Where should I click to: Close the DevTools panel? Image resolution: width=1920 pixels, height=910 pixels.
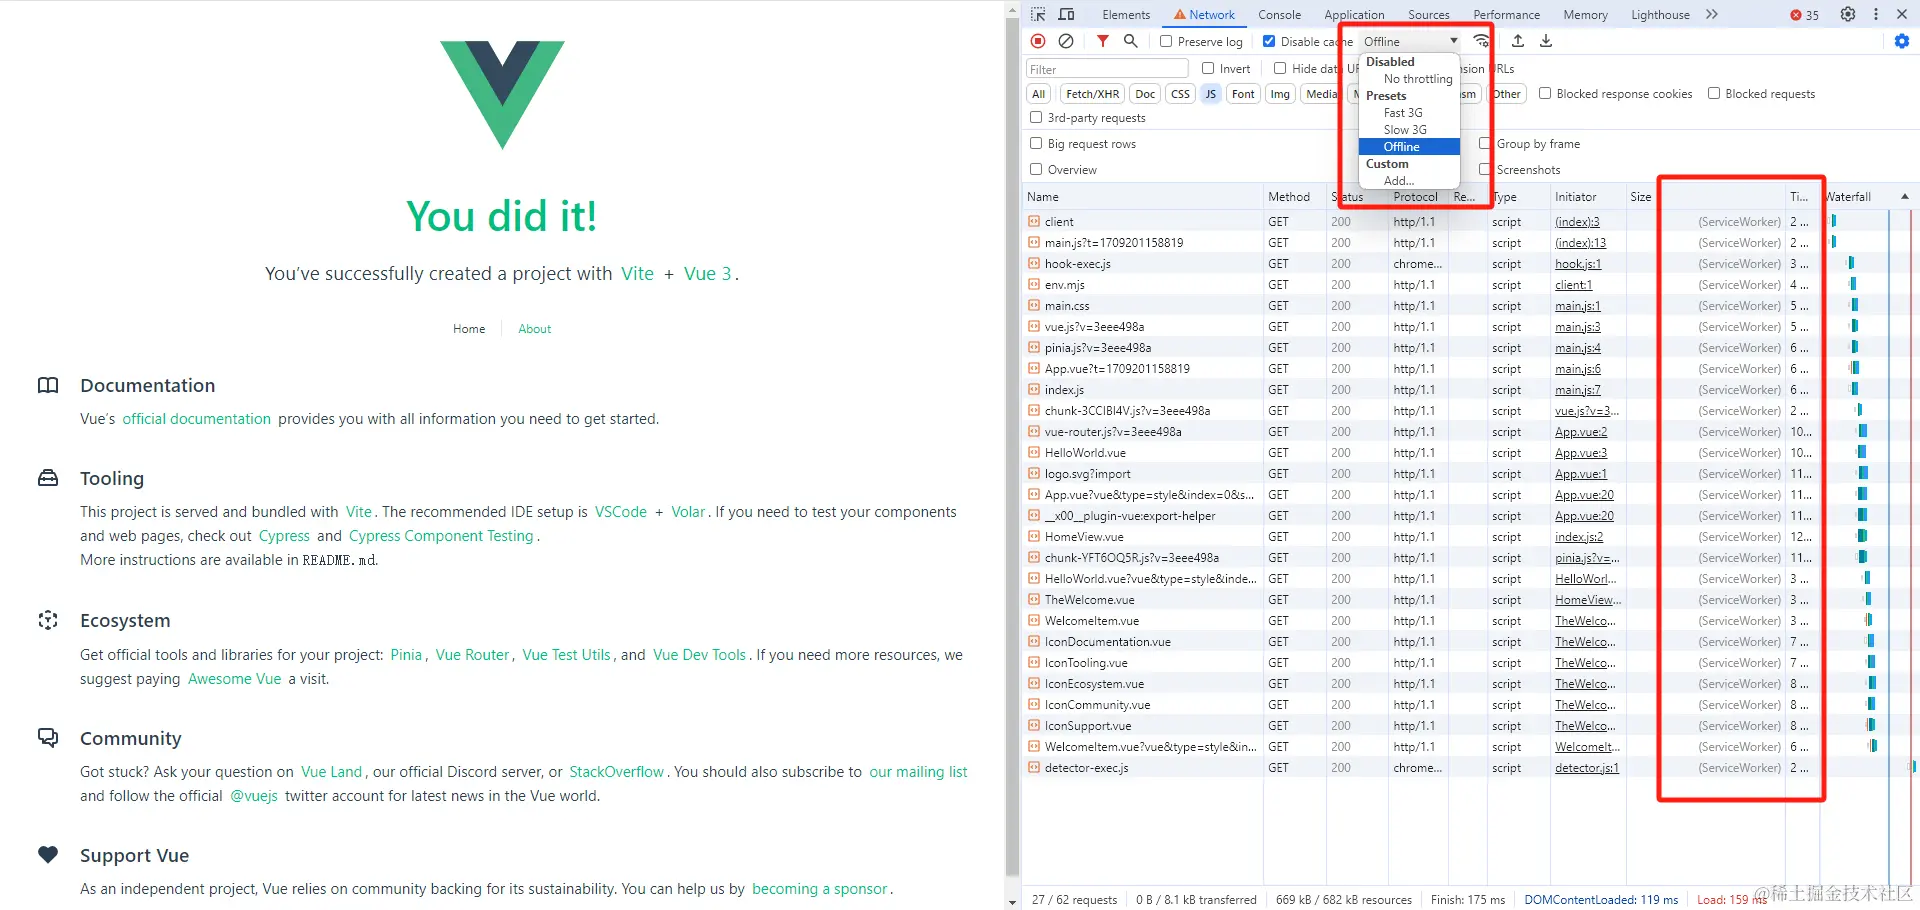(x=1902, y=14)
